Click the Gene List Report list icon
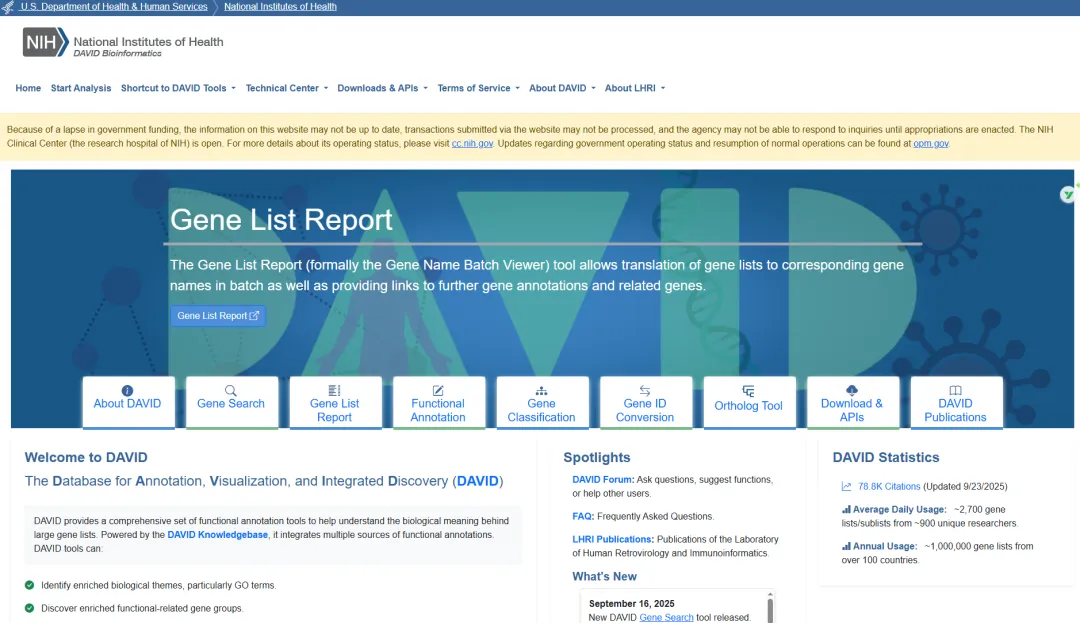1080x623 pixels. (x=334, y=390)
